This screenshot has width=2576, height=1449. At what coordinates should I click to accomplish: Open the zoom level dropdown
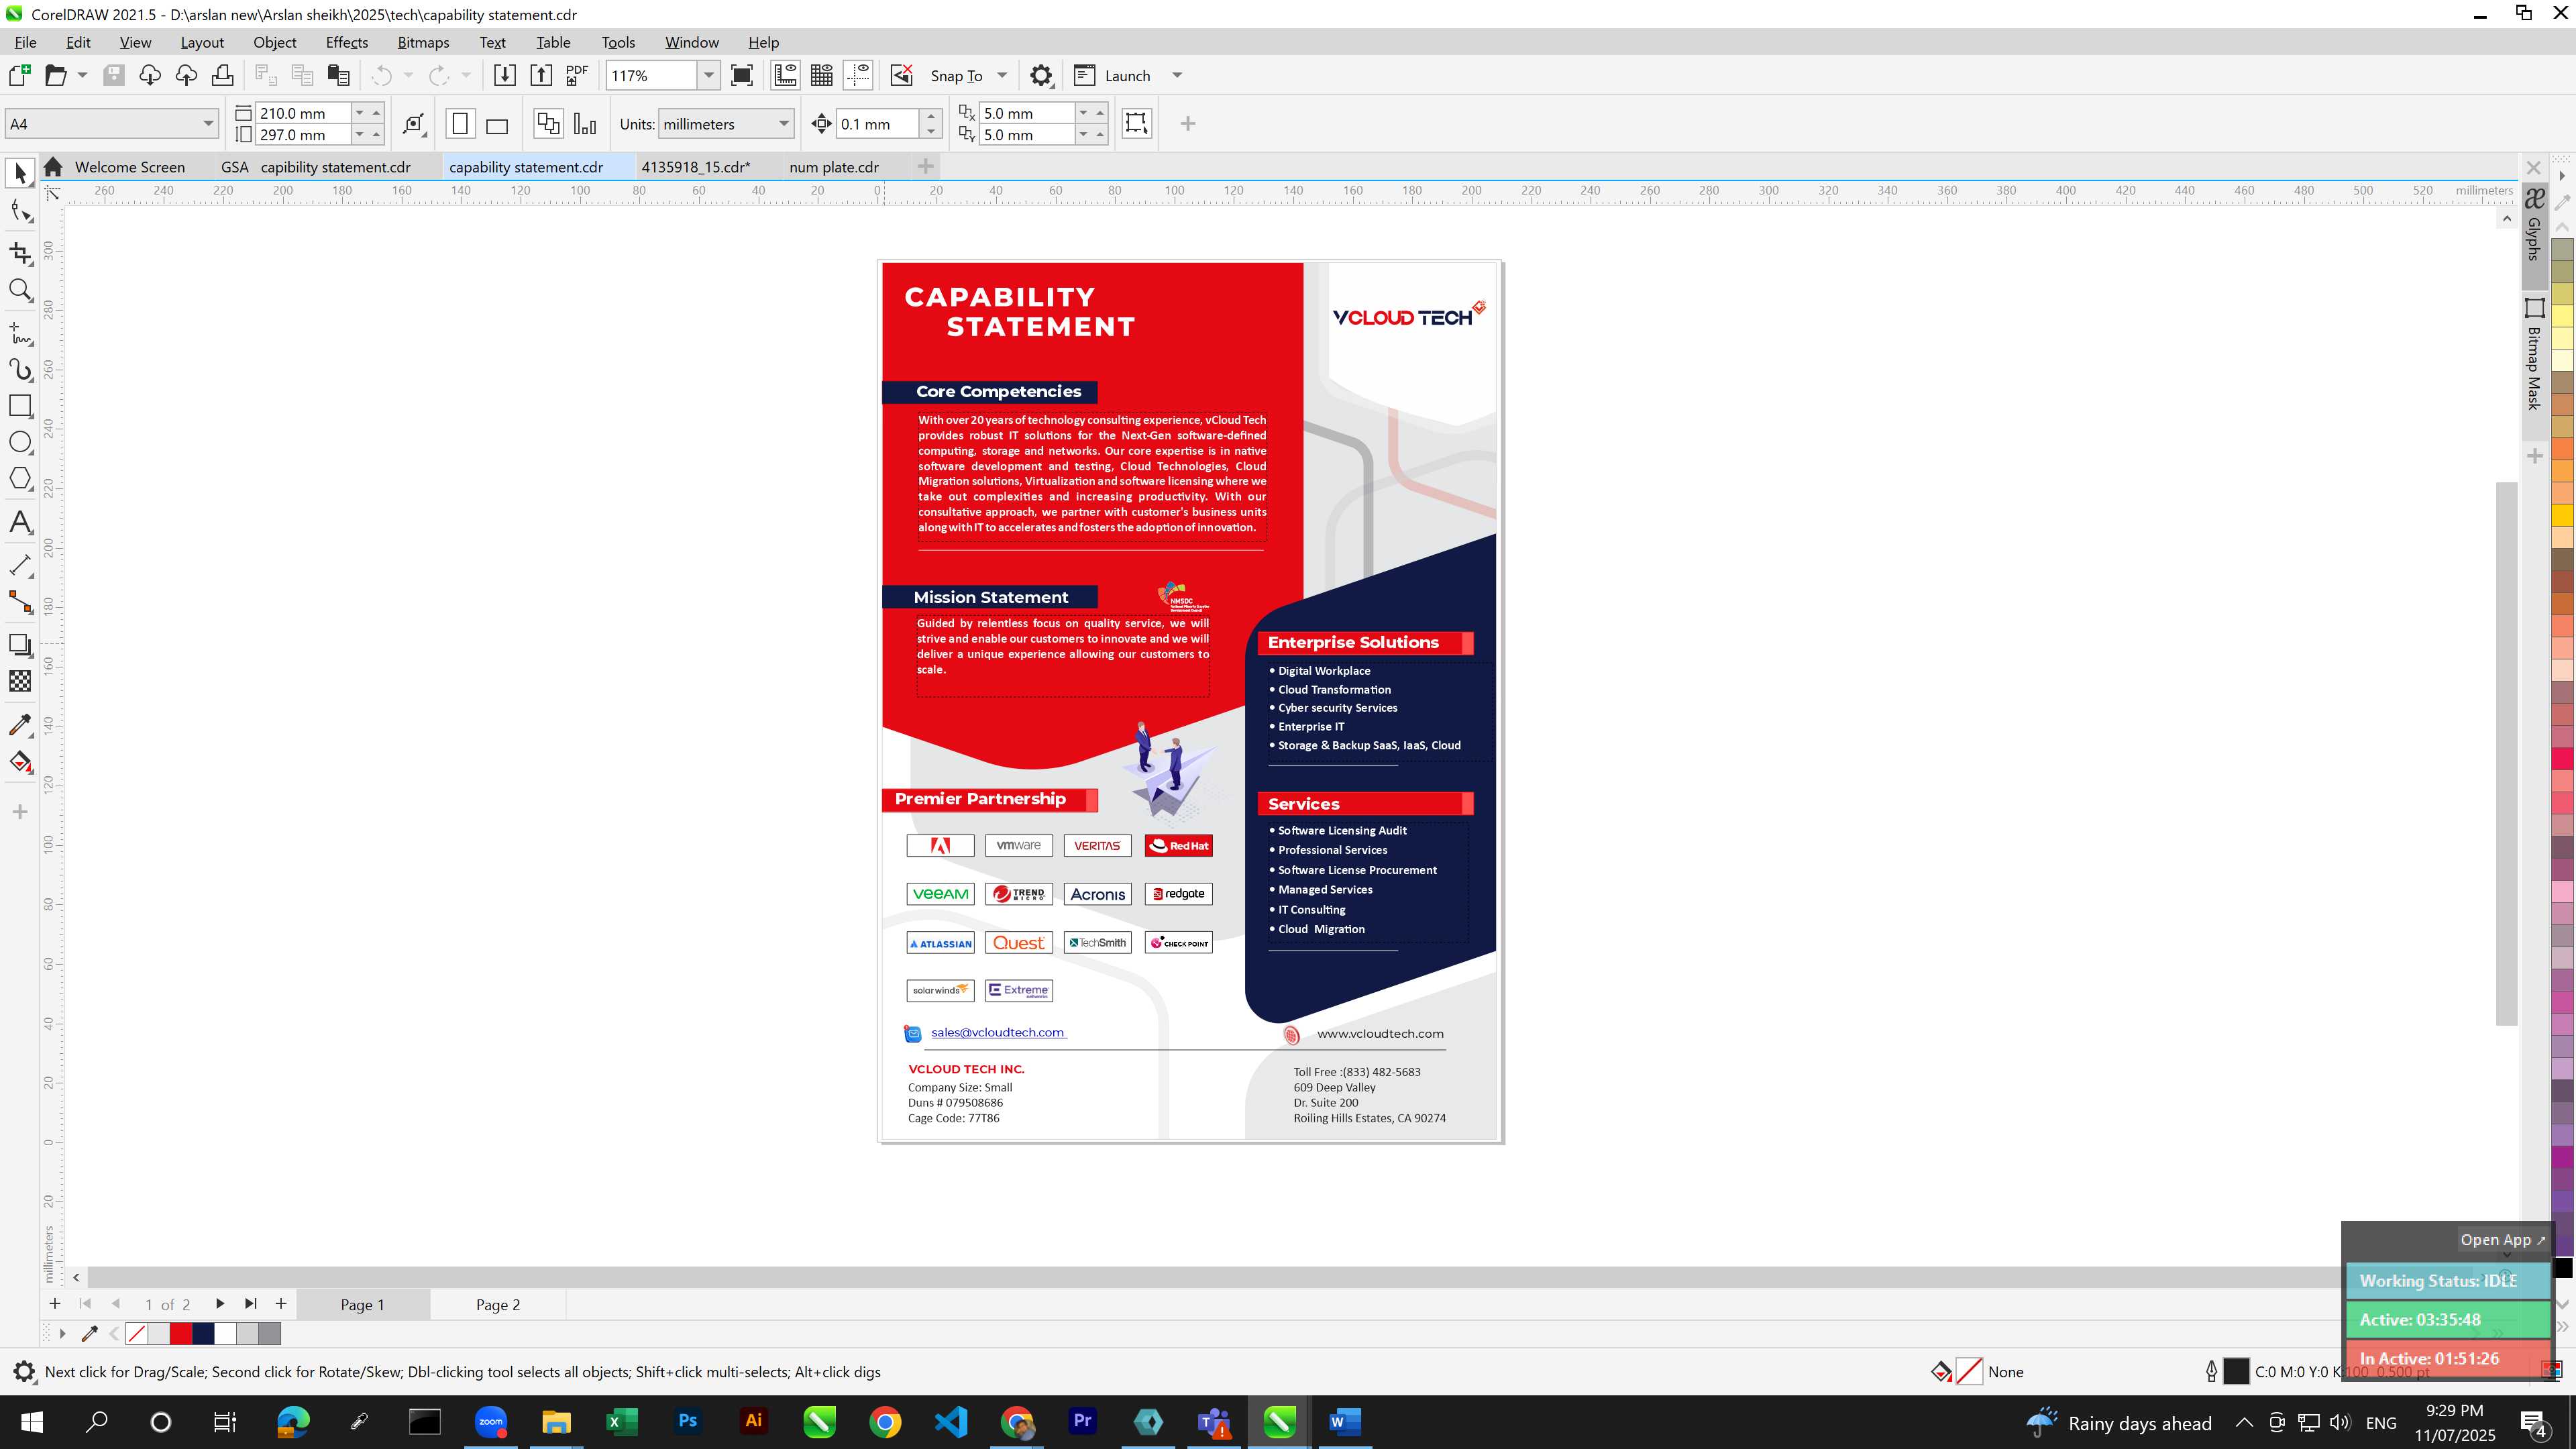point(708,75)
